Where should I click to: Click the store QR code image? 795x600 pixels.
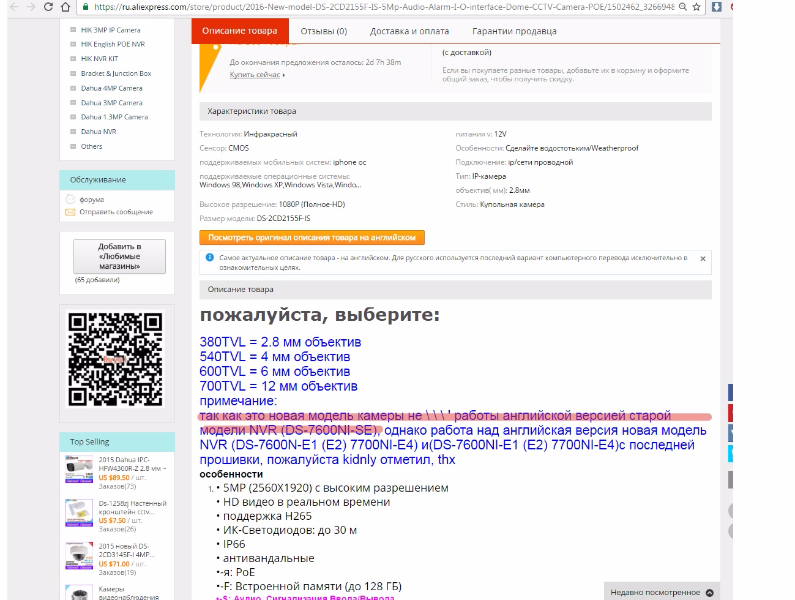[x=116, y=359]
